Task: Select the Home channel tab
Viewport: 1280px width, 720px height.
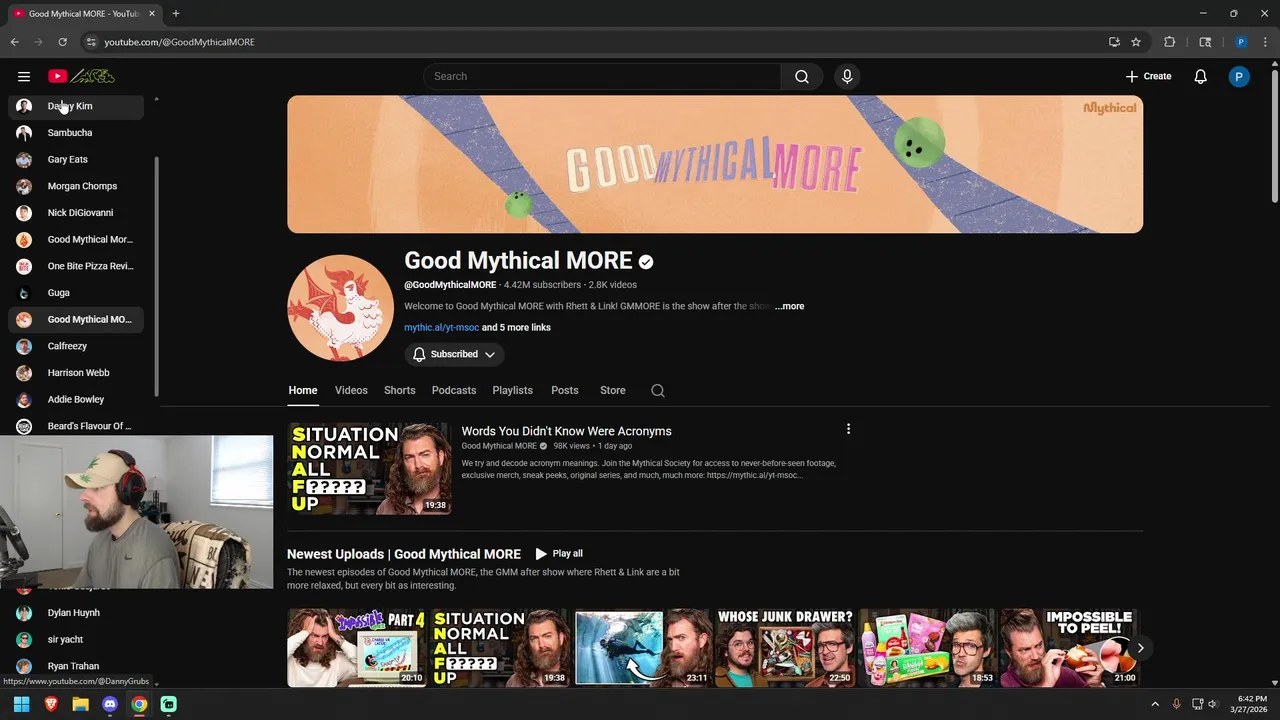Action: [x=303, y=390]
